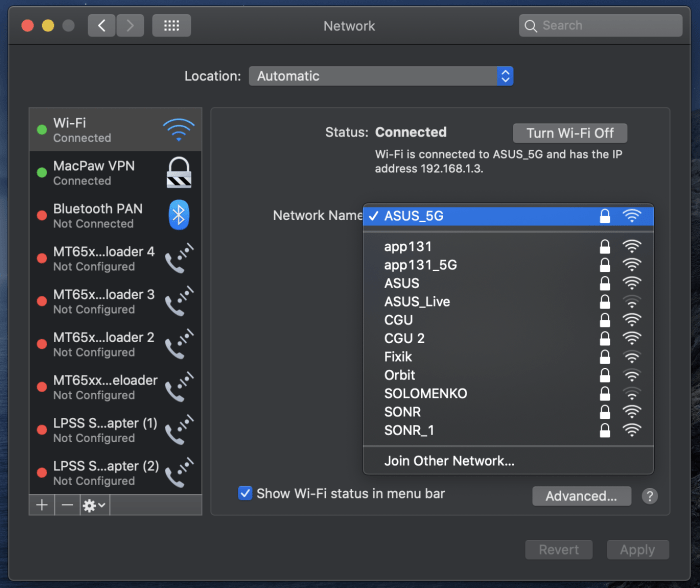This screenshot has width=700, height=588.
Task: Toggle Show Wi-Fi status in menu bar
Action: pyautogui.click(x=245, y=493)
